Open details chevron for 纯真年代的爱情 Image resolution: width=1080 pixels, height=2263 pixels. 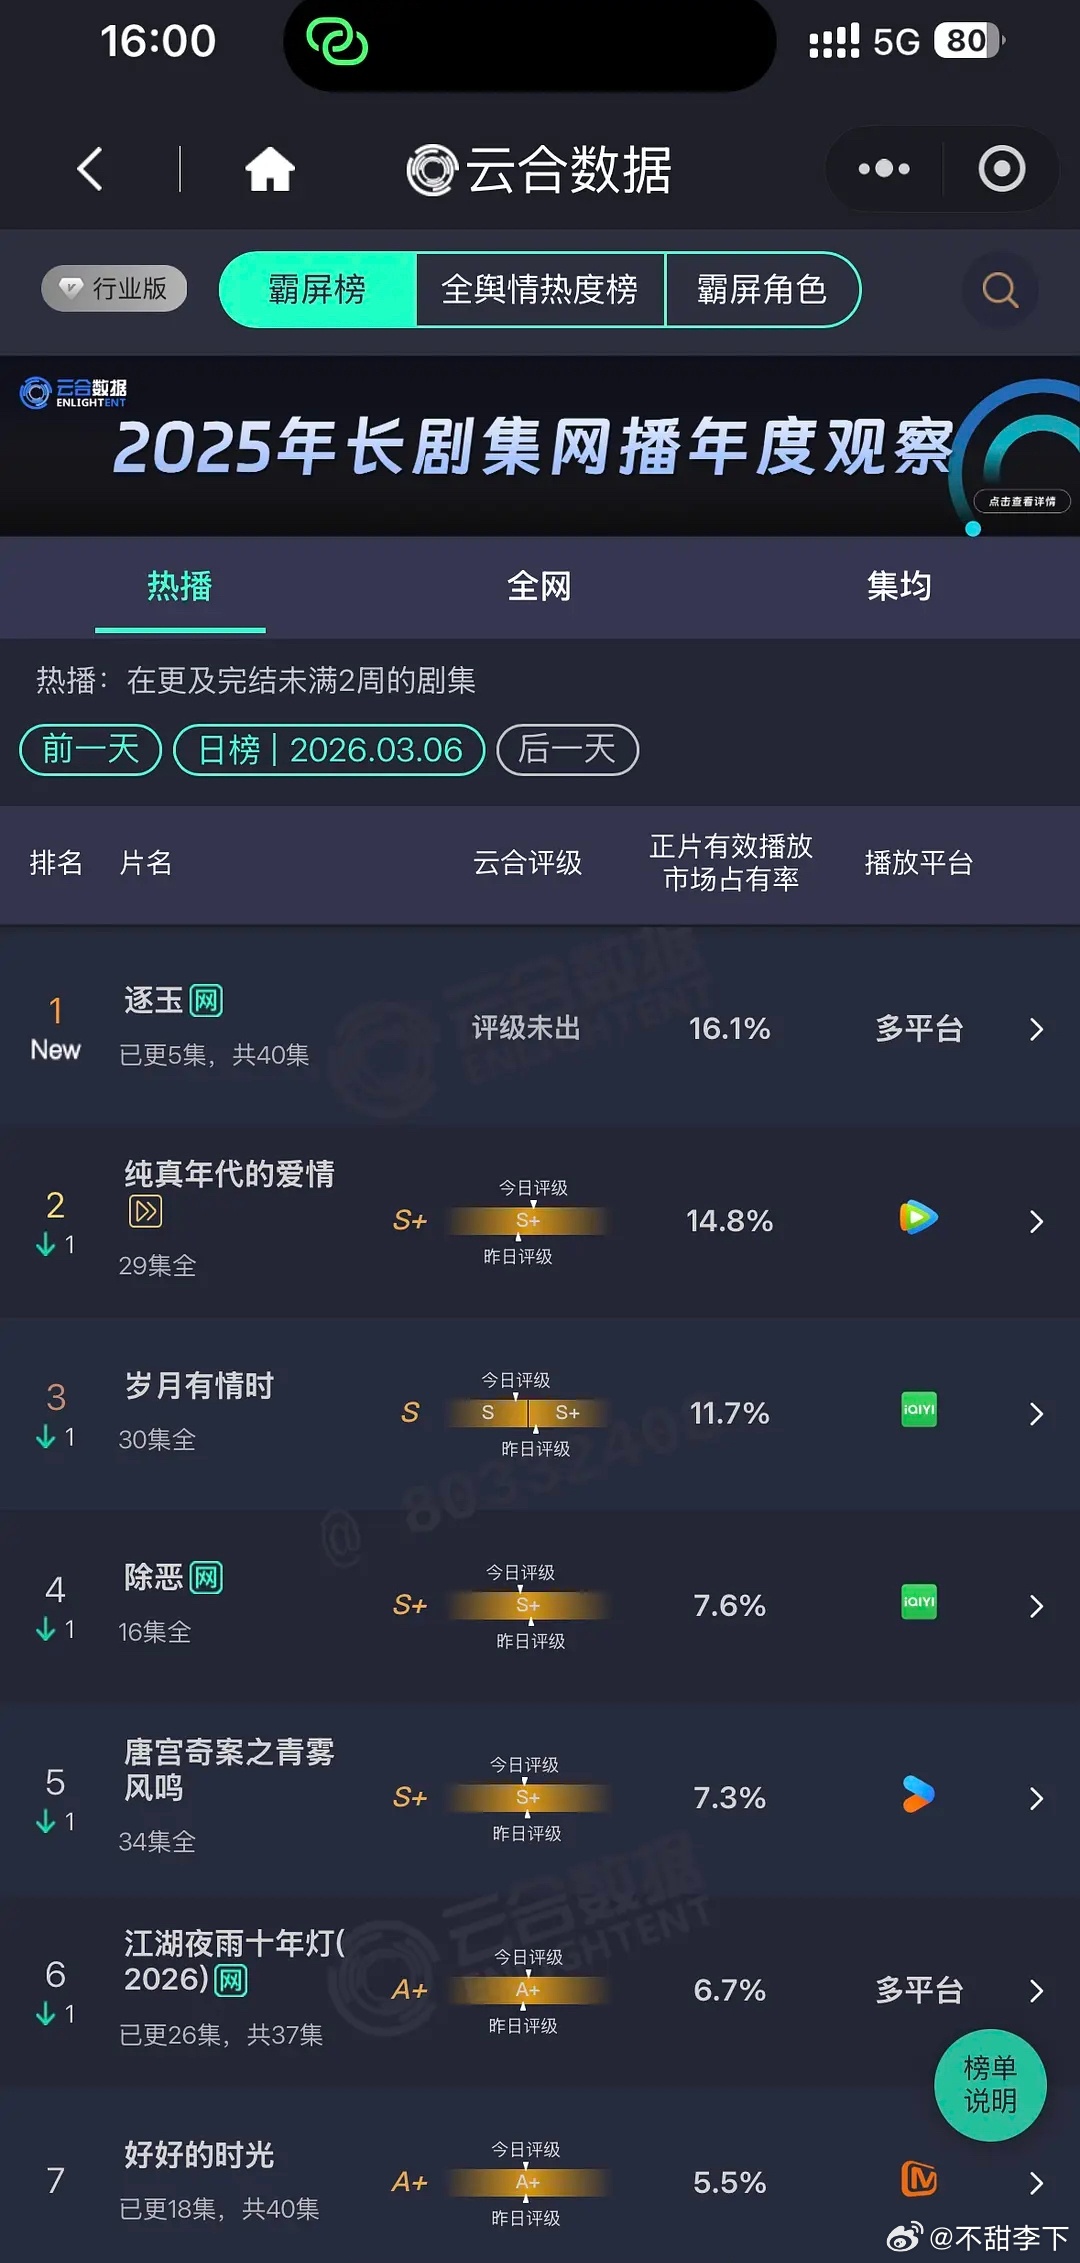(1036, 1220)
